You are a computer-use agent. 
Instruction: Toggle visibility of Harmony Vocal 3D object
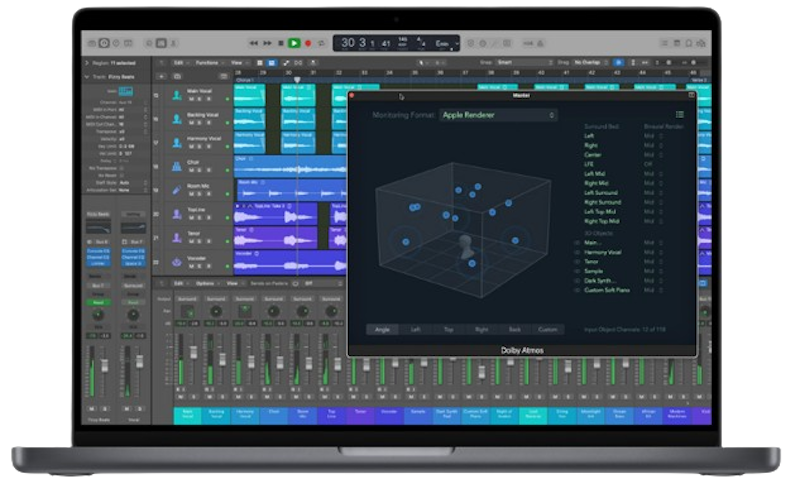577,253
